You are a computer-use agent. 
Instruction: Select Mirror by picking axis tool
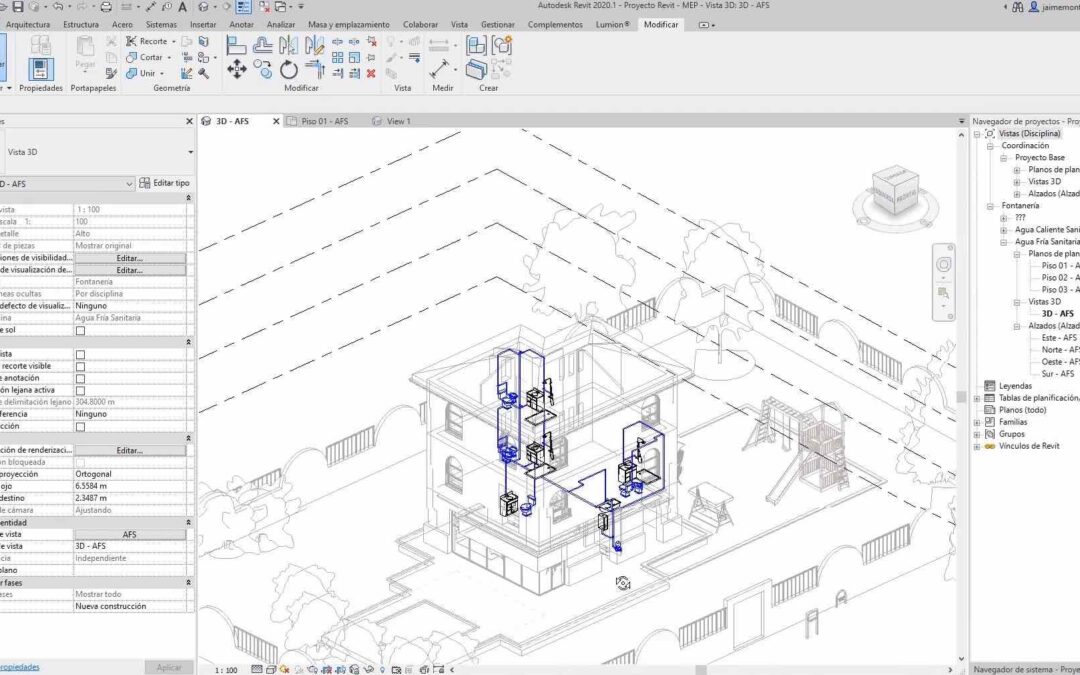[289, 45]
